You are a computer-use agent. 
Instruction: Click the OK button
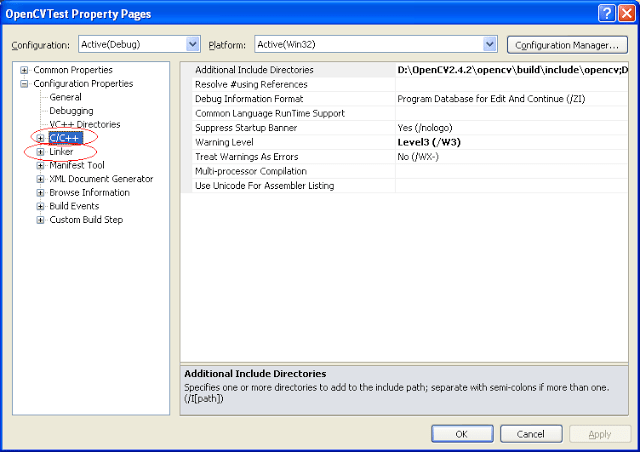tap(461, 434)
